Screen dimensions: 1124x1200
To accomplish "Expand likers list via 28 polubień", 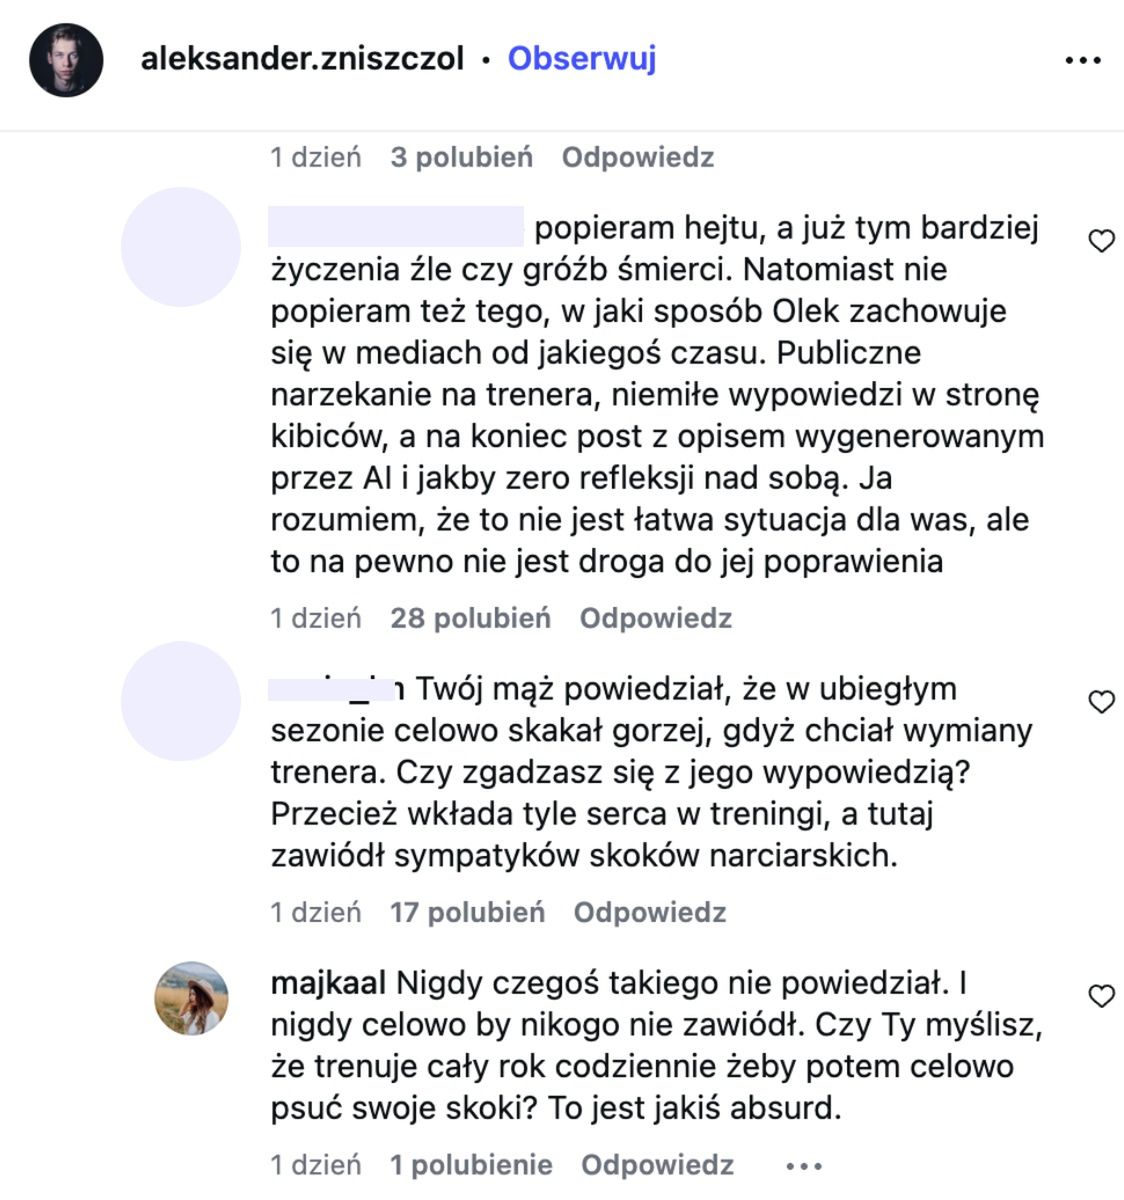I will [x=469, y=618].
